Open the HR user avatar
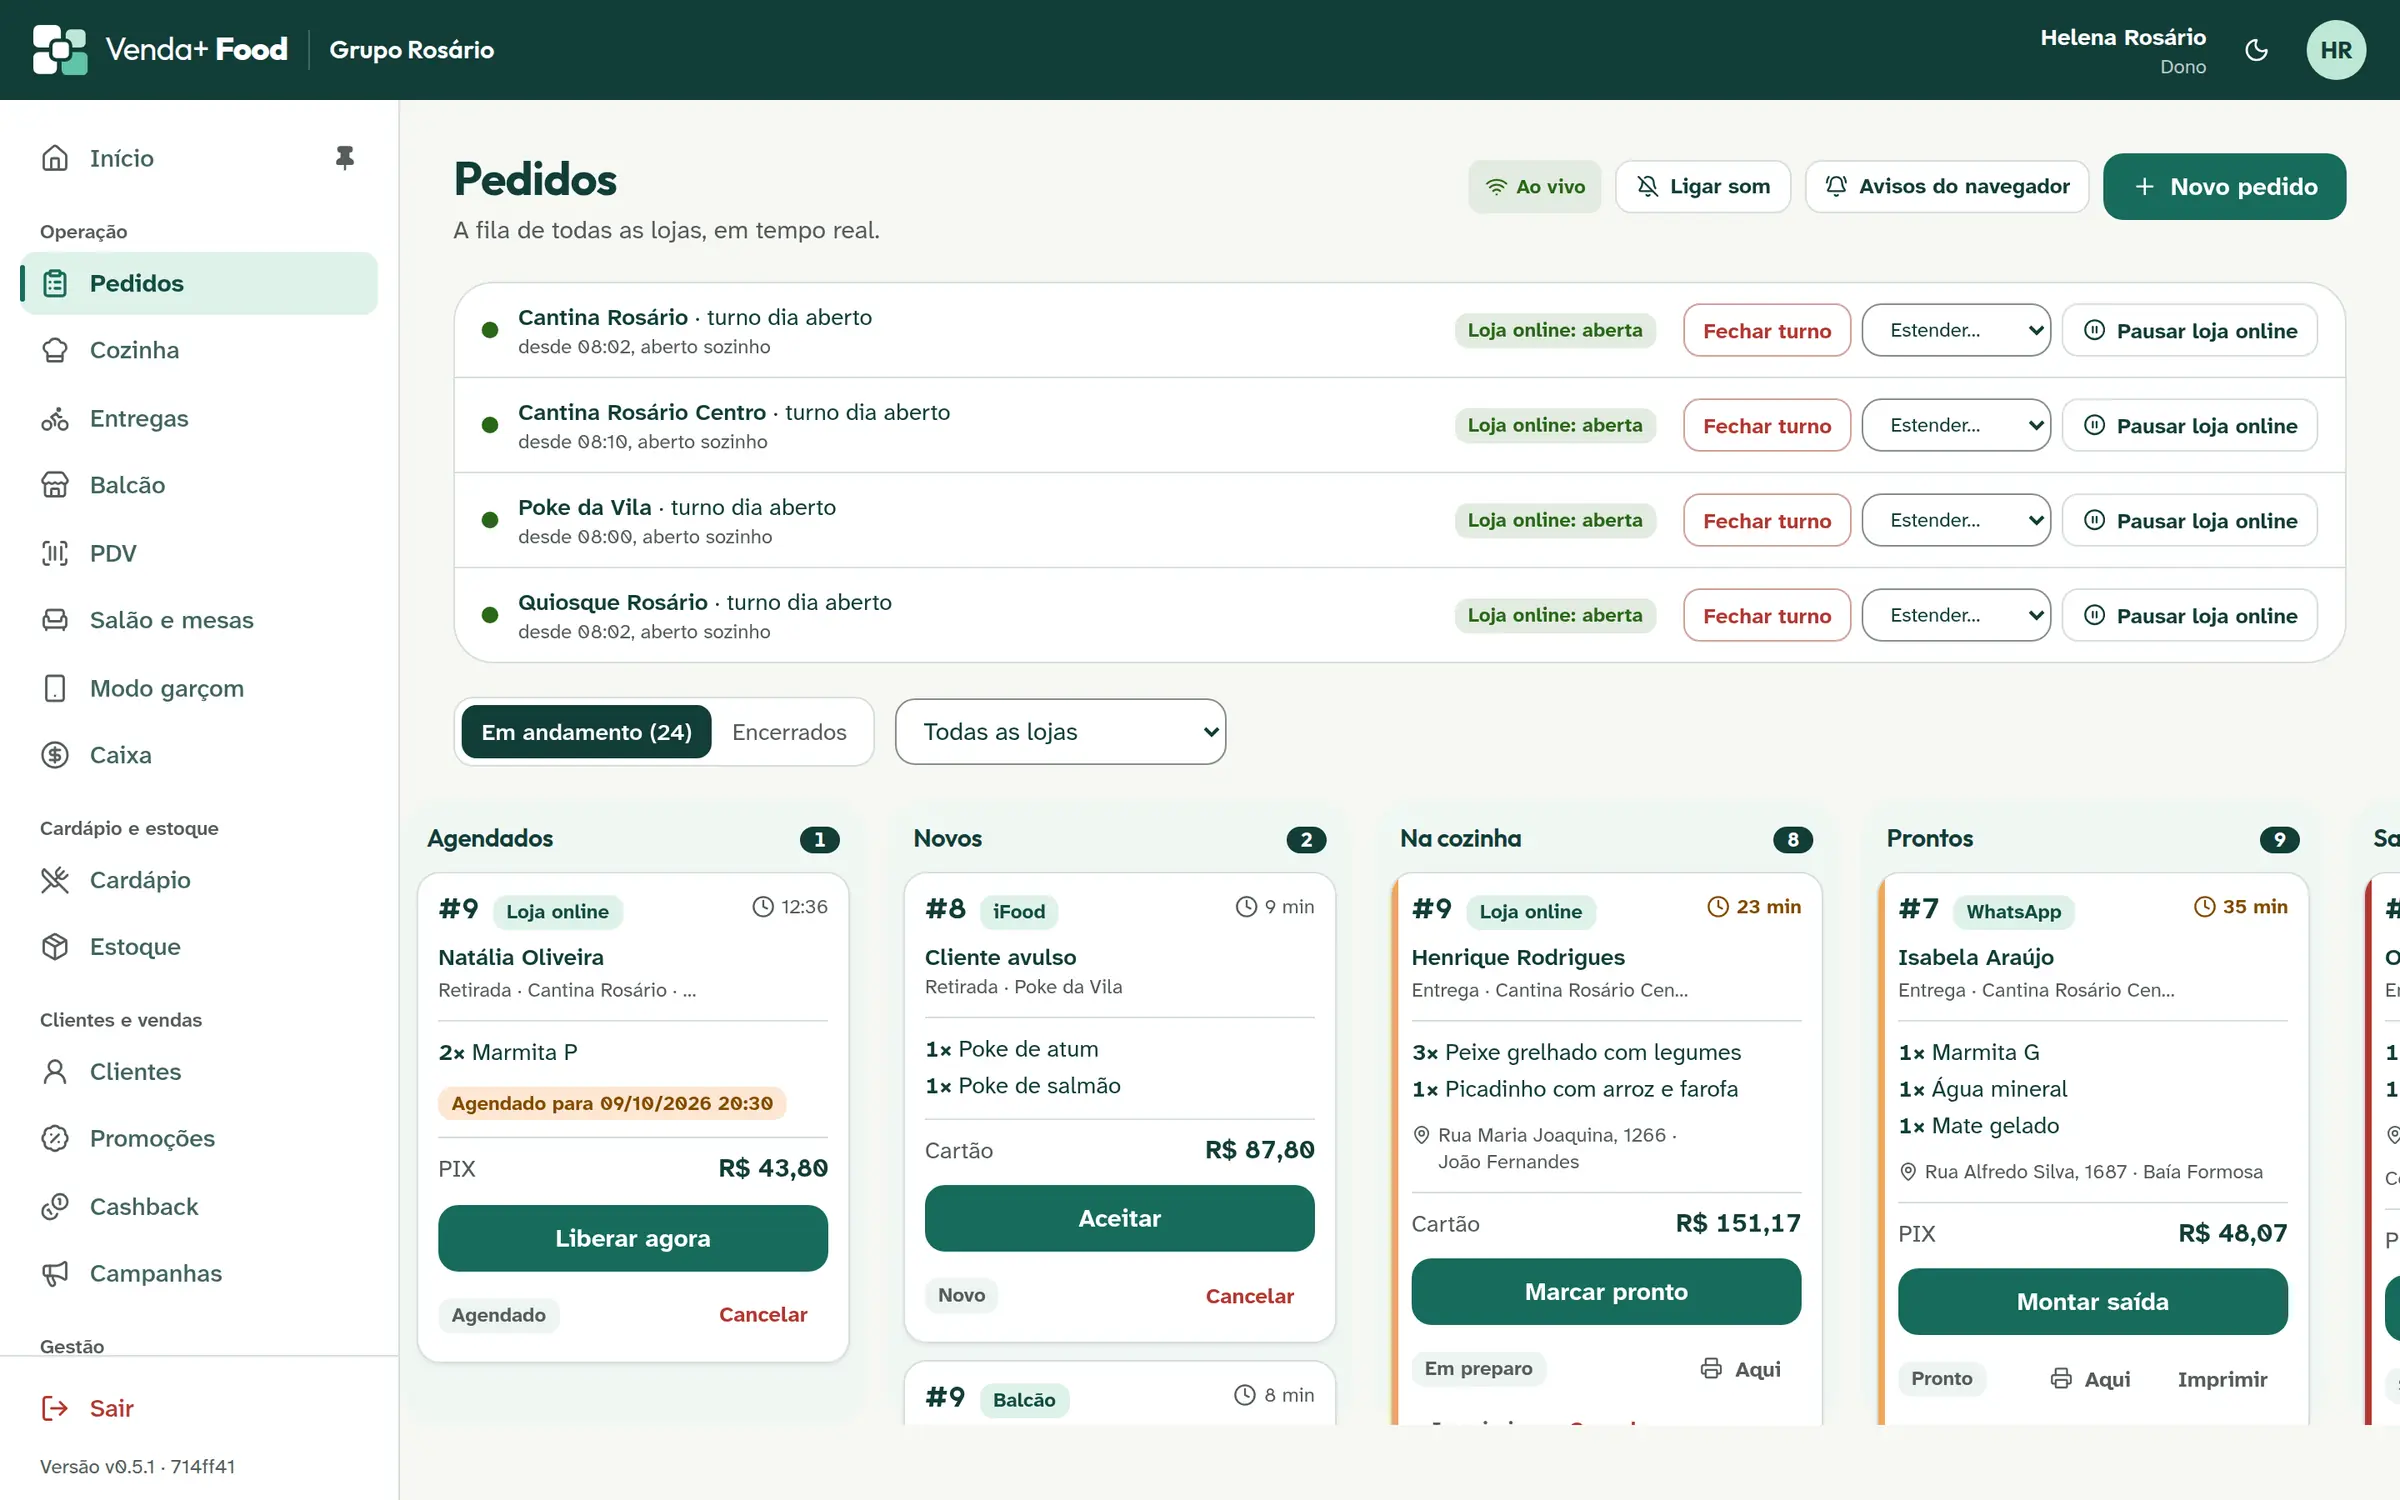The height and width of the screenshot is (1500, 2400). [2336, 50]
